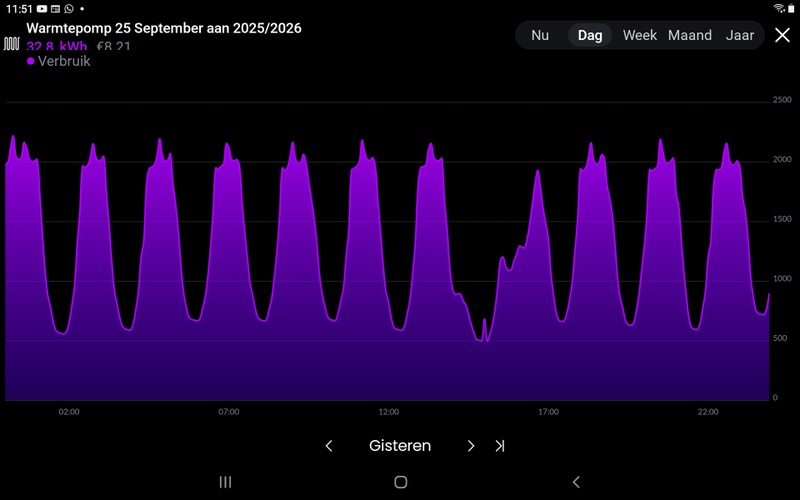Image resolution: width=800 pixels, height=500 pixels.
Task: Tap the status bar clock 11:51
Action: tap(19, 9)
